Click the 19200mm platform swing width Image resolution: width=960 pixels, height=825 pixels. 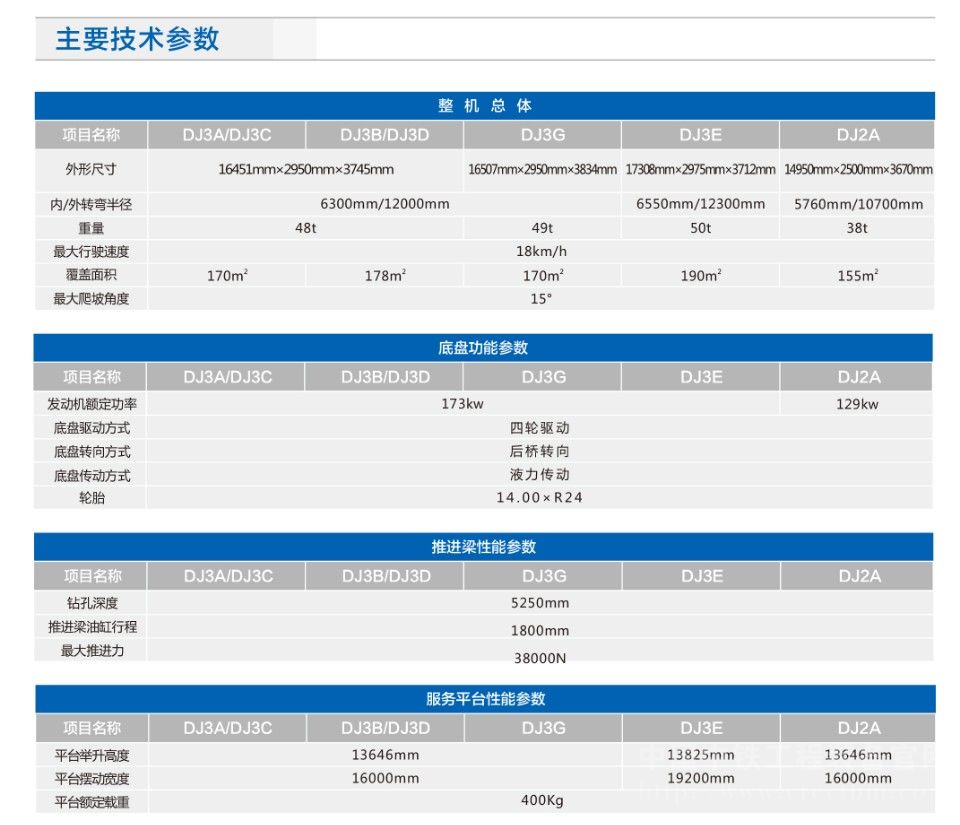pos(700,778)
